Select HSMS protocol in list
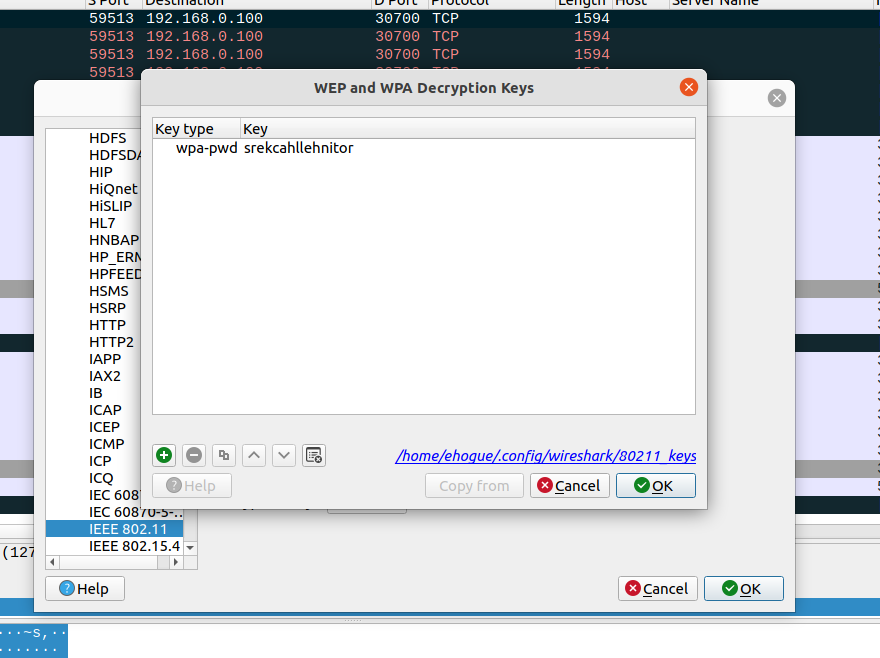The image size is (880, 658). click(109, 291)
